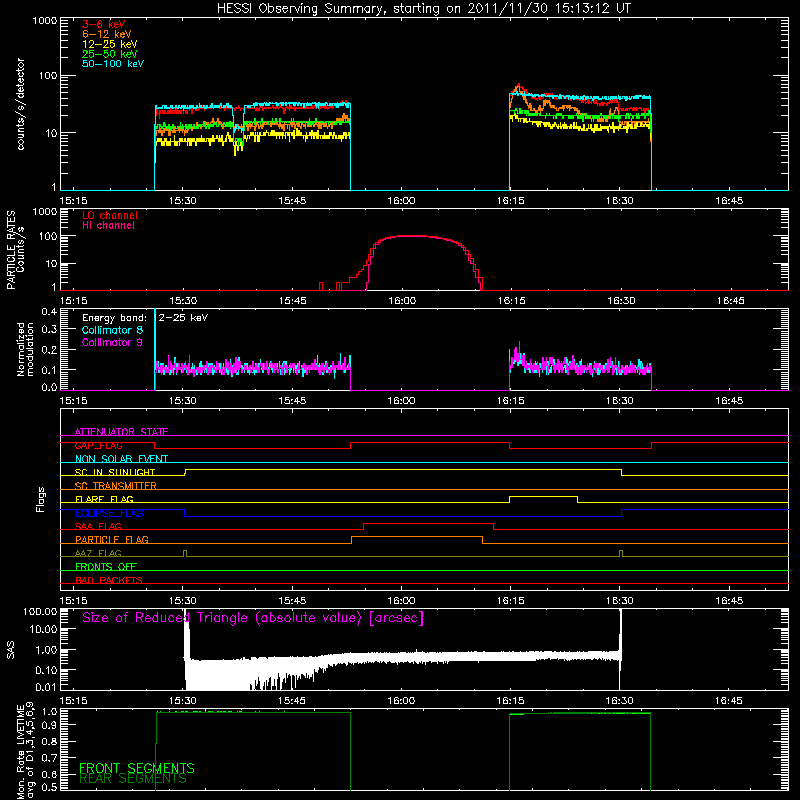The image size is (800, 800).
Task: Click the 16:00 tick label on the count rate plot
Action: click(401, 201)
